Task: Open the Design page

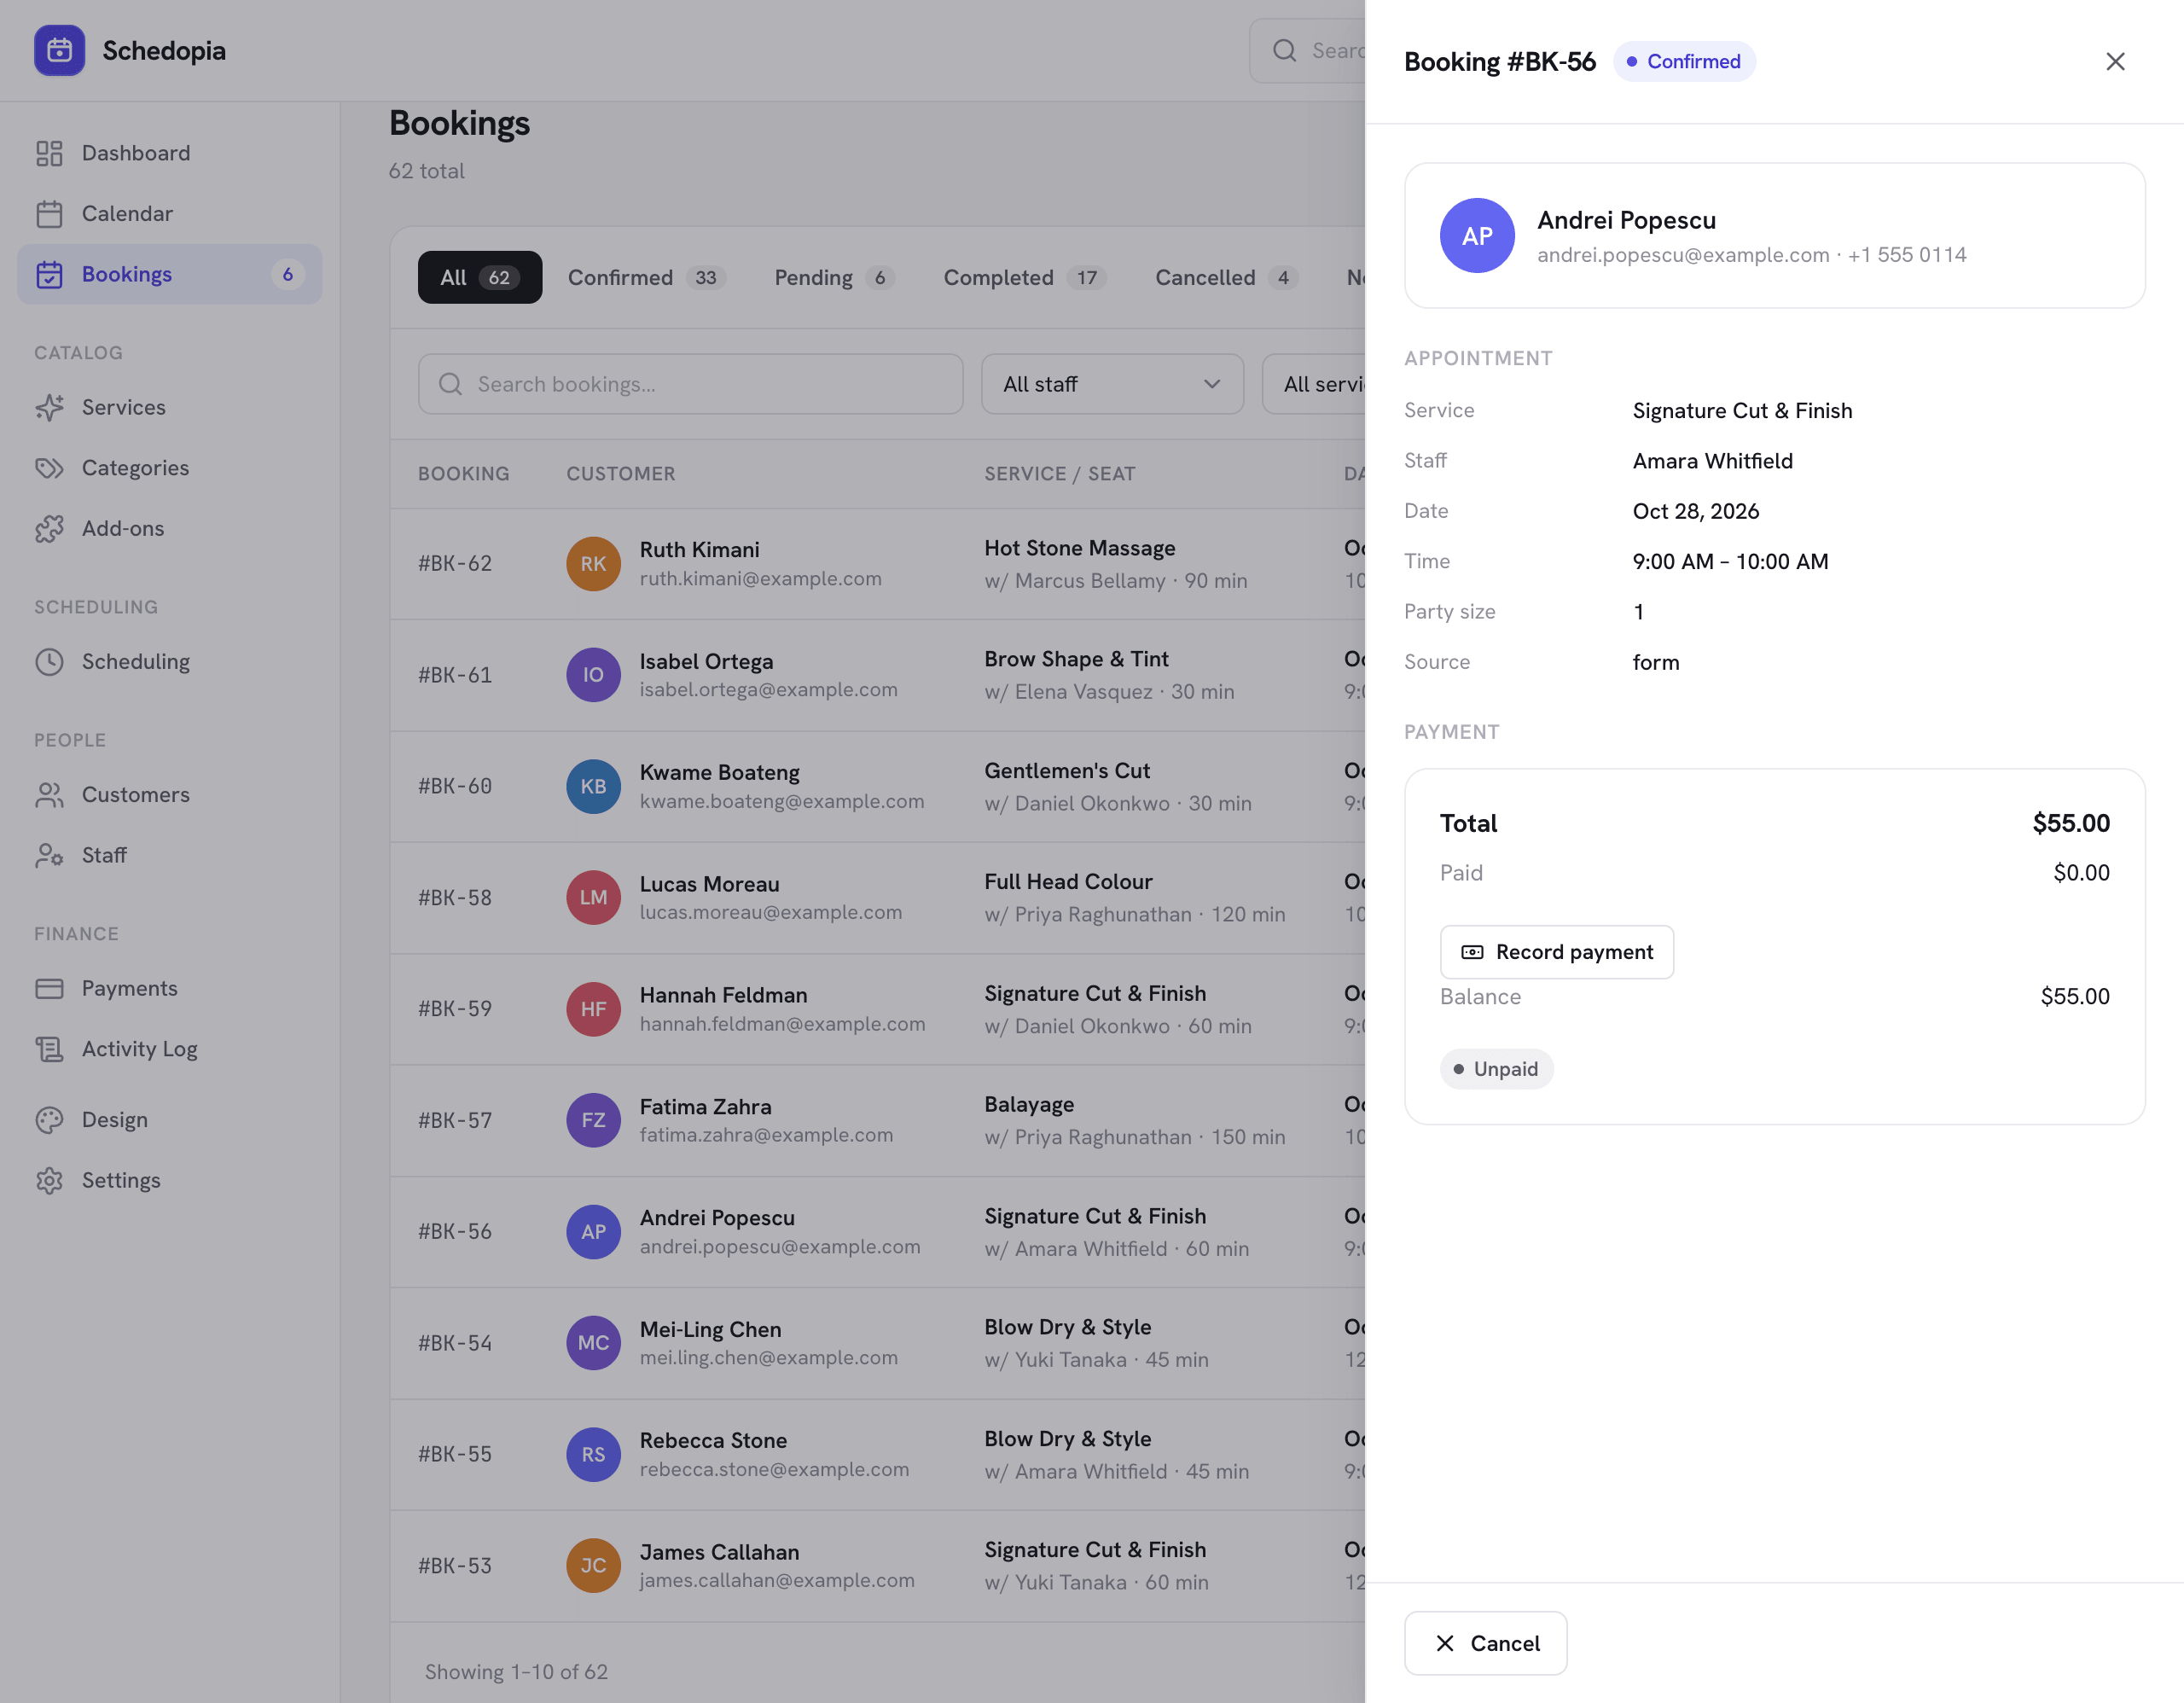Action: pos(169,1119)
